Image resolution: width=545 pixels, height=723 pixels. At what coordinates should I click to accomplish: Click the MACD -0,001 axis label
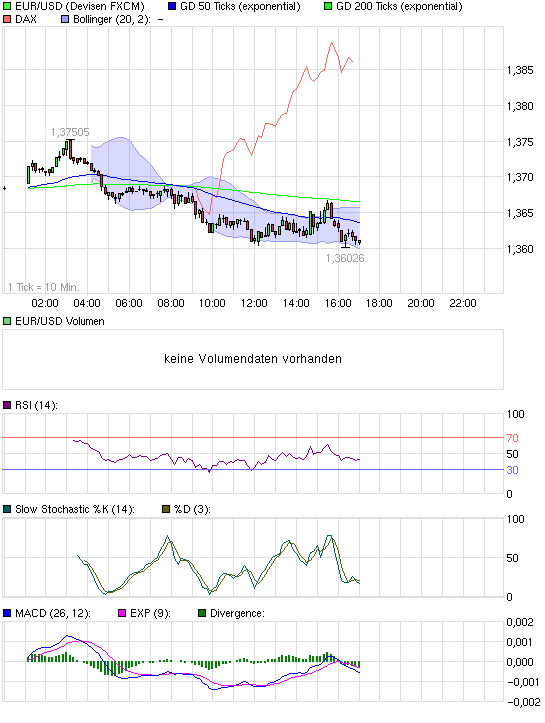point(523,682)
